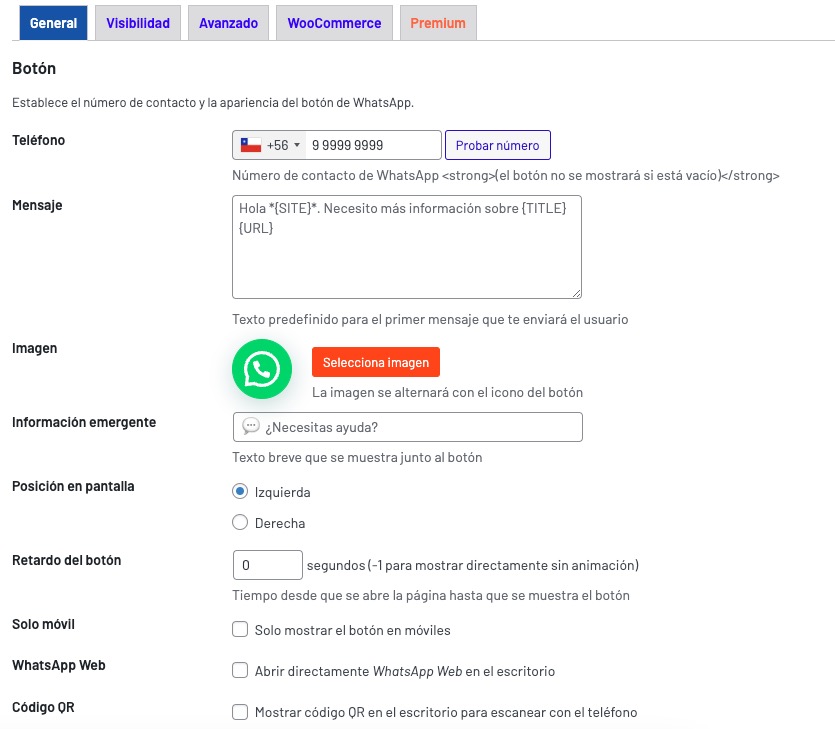This screenshot has height=729, width=835.
Task: Select the Izquierda position option
Action: coord(240,492)
